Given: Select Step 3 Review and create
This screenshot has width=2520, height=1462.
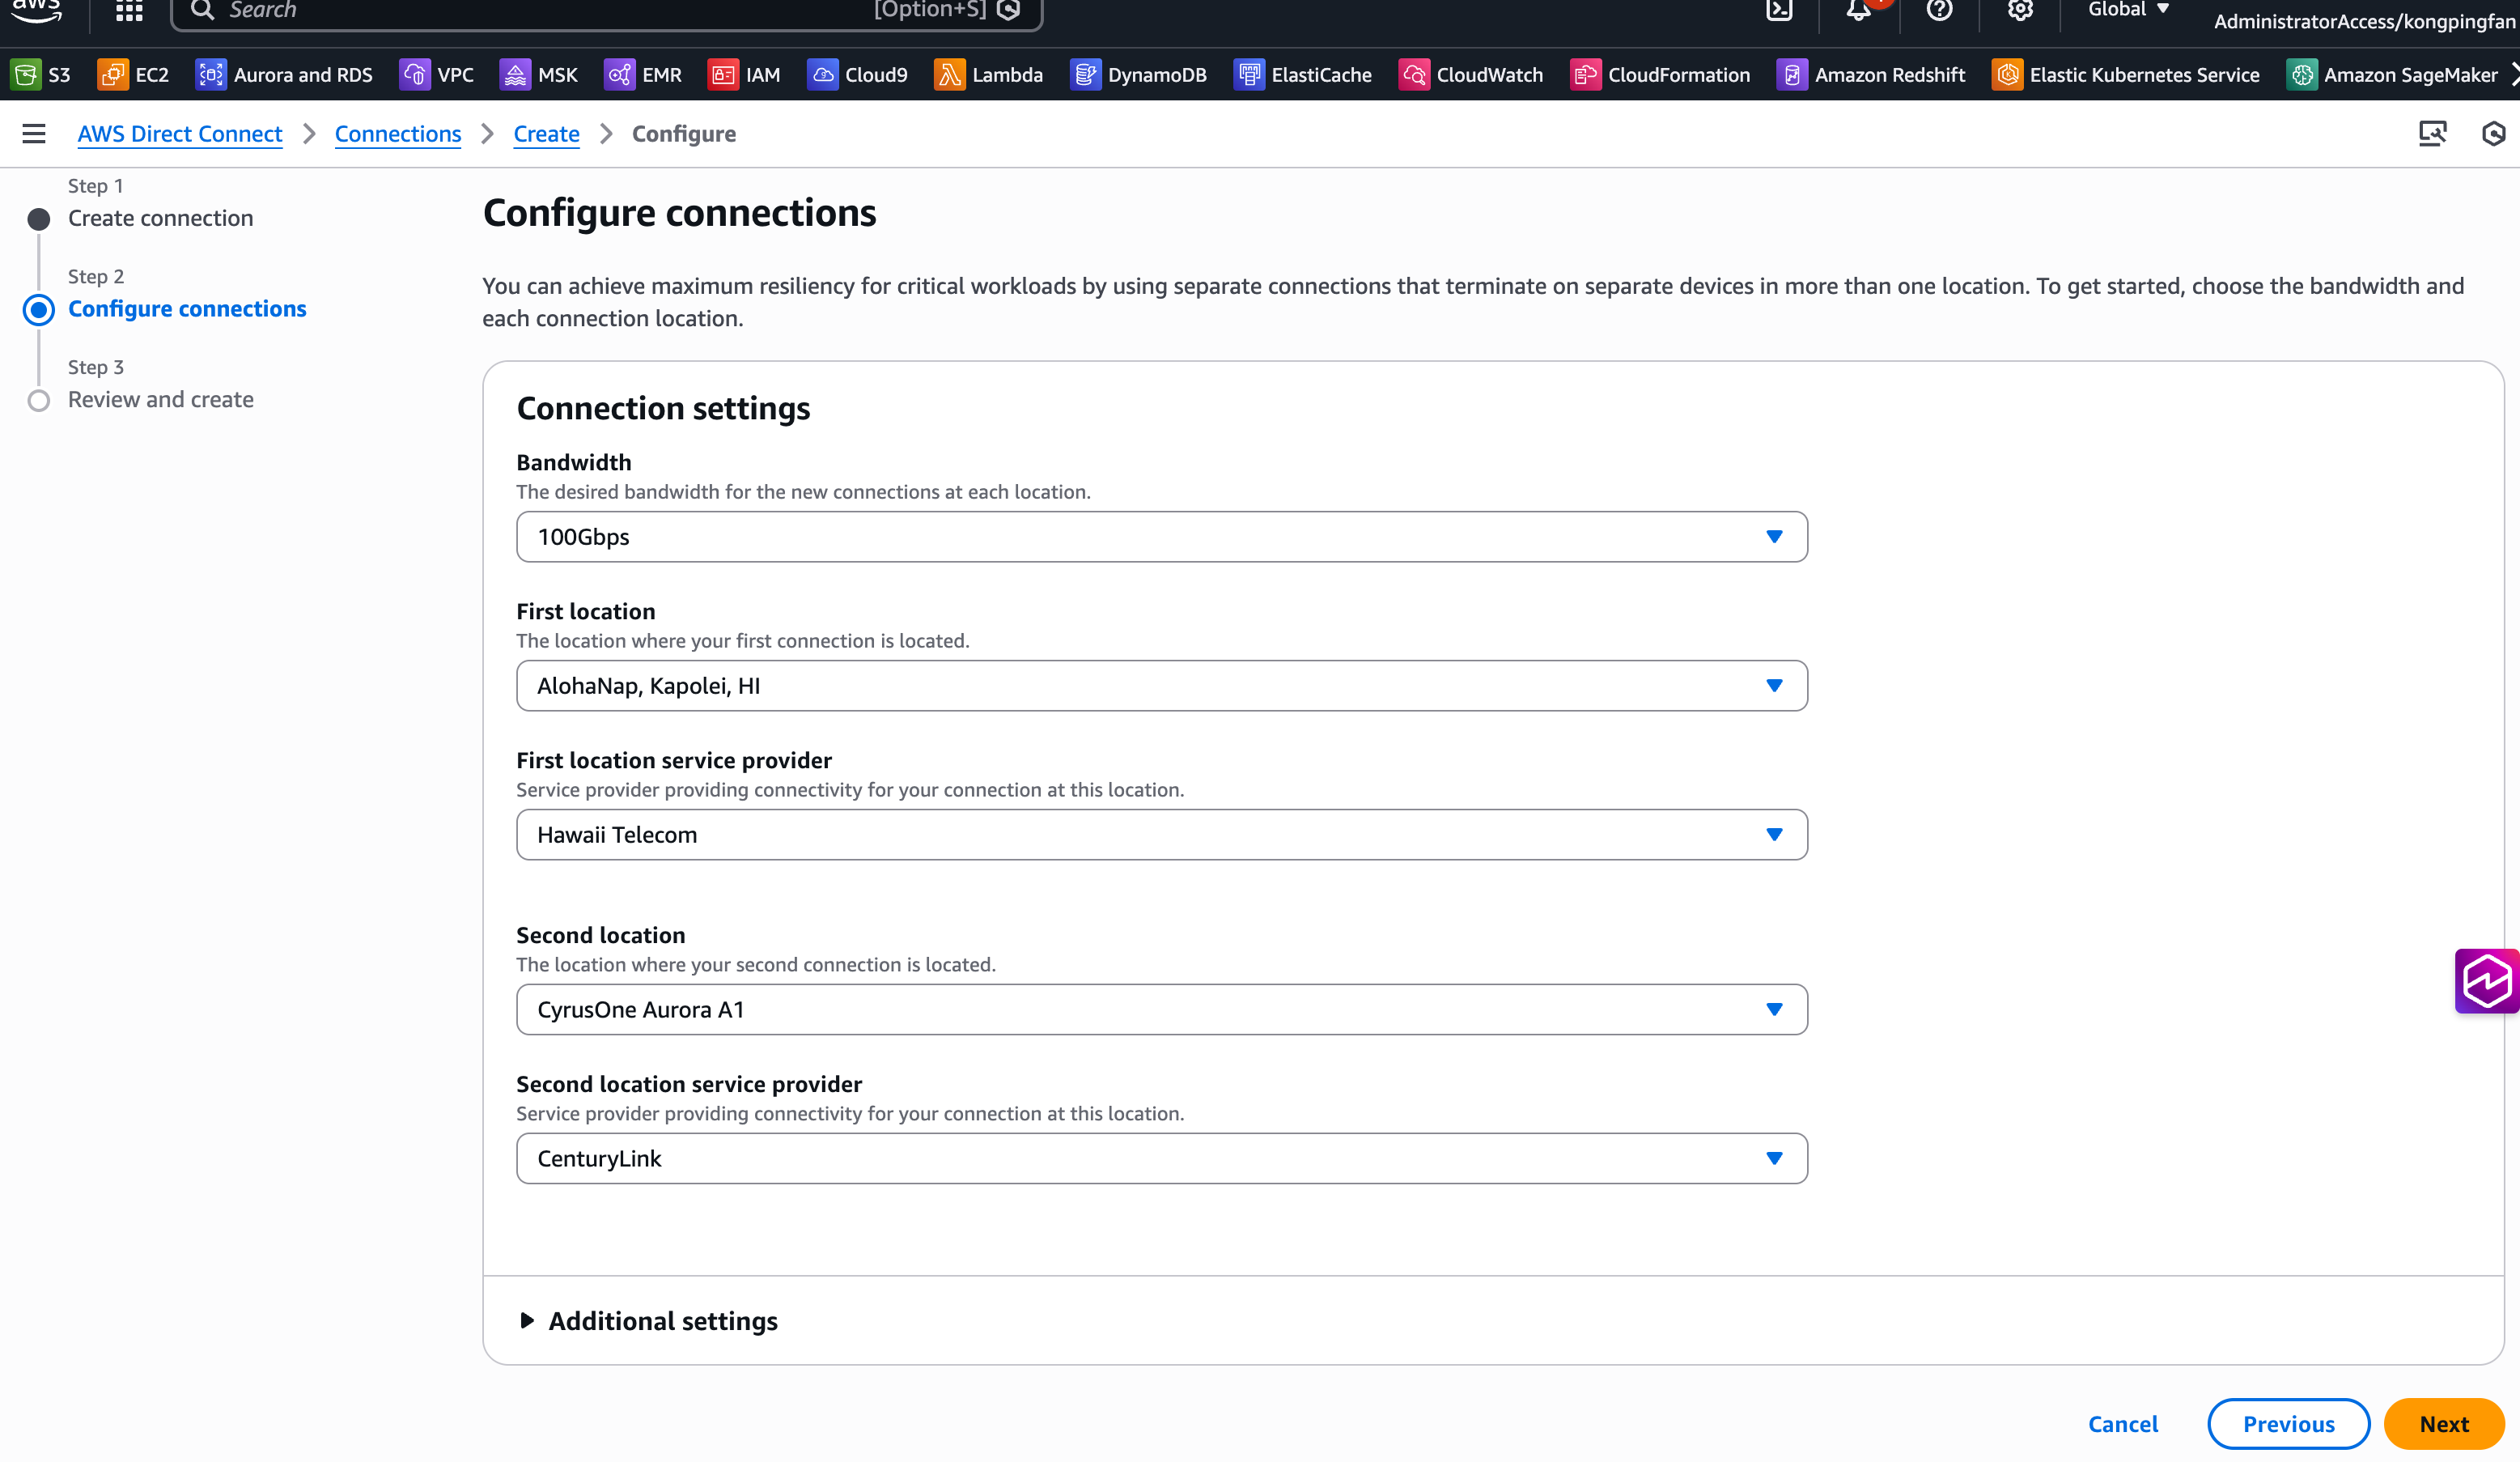Looking at the screenshot, I should (160, 399).
